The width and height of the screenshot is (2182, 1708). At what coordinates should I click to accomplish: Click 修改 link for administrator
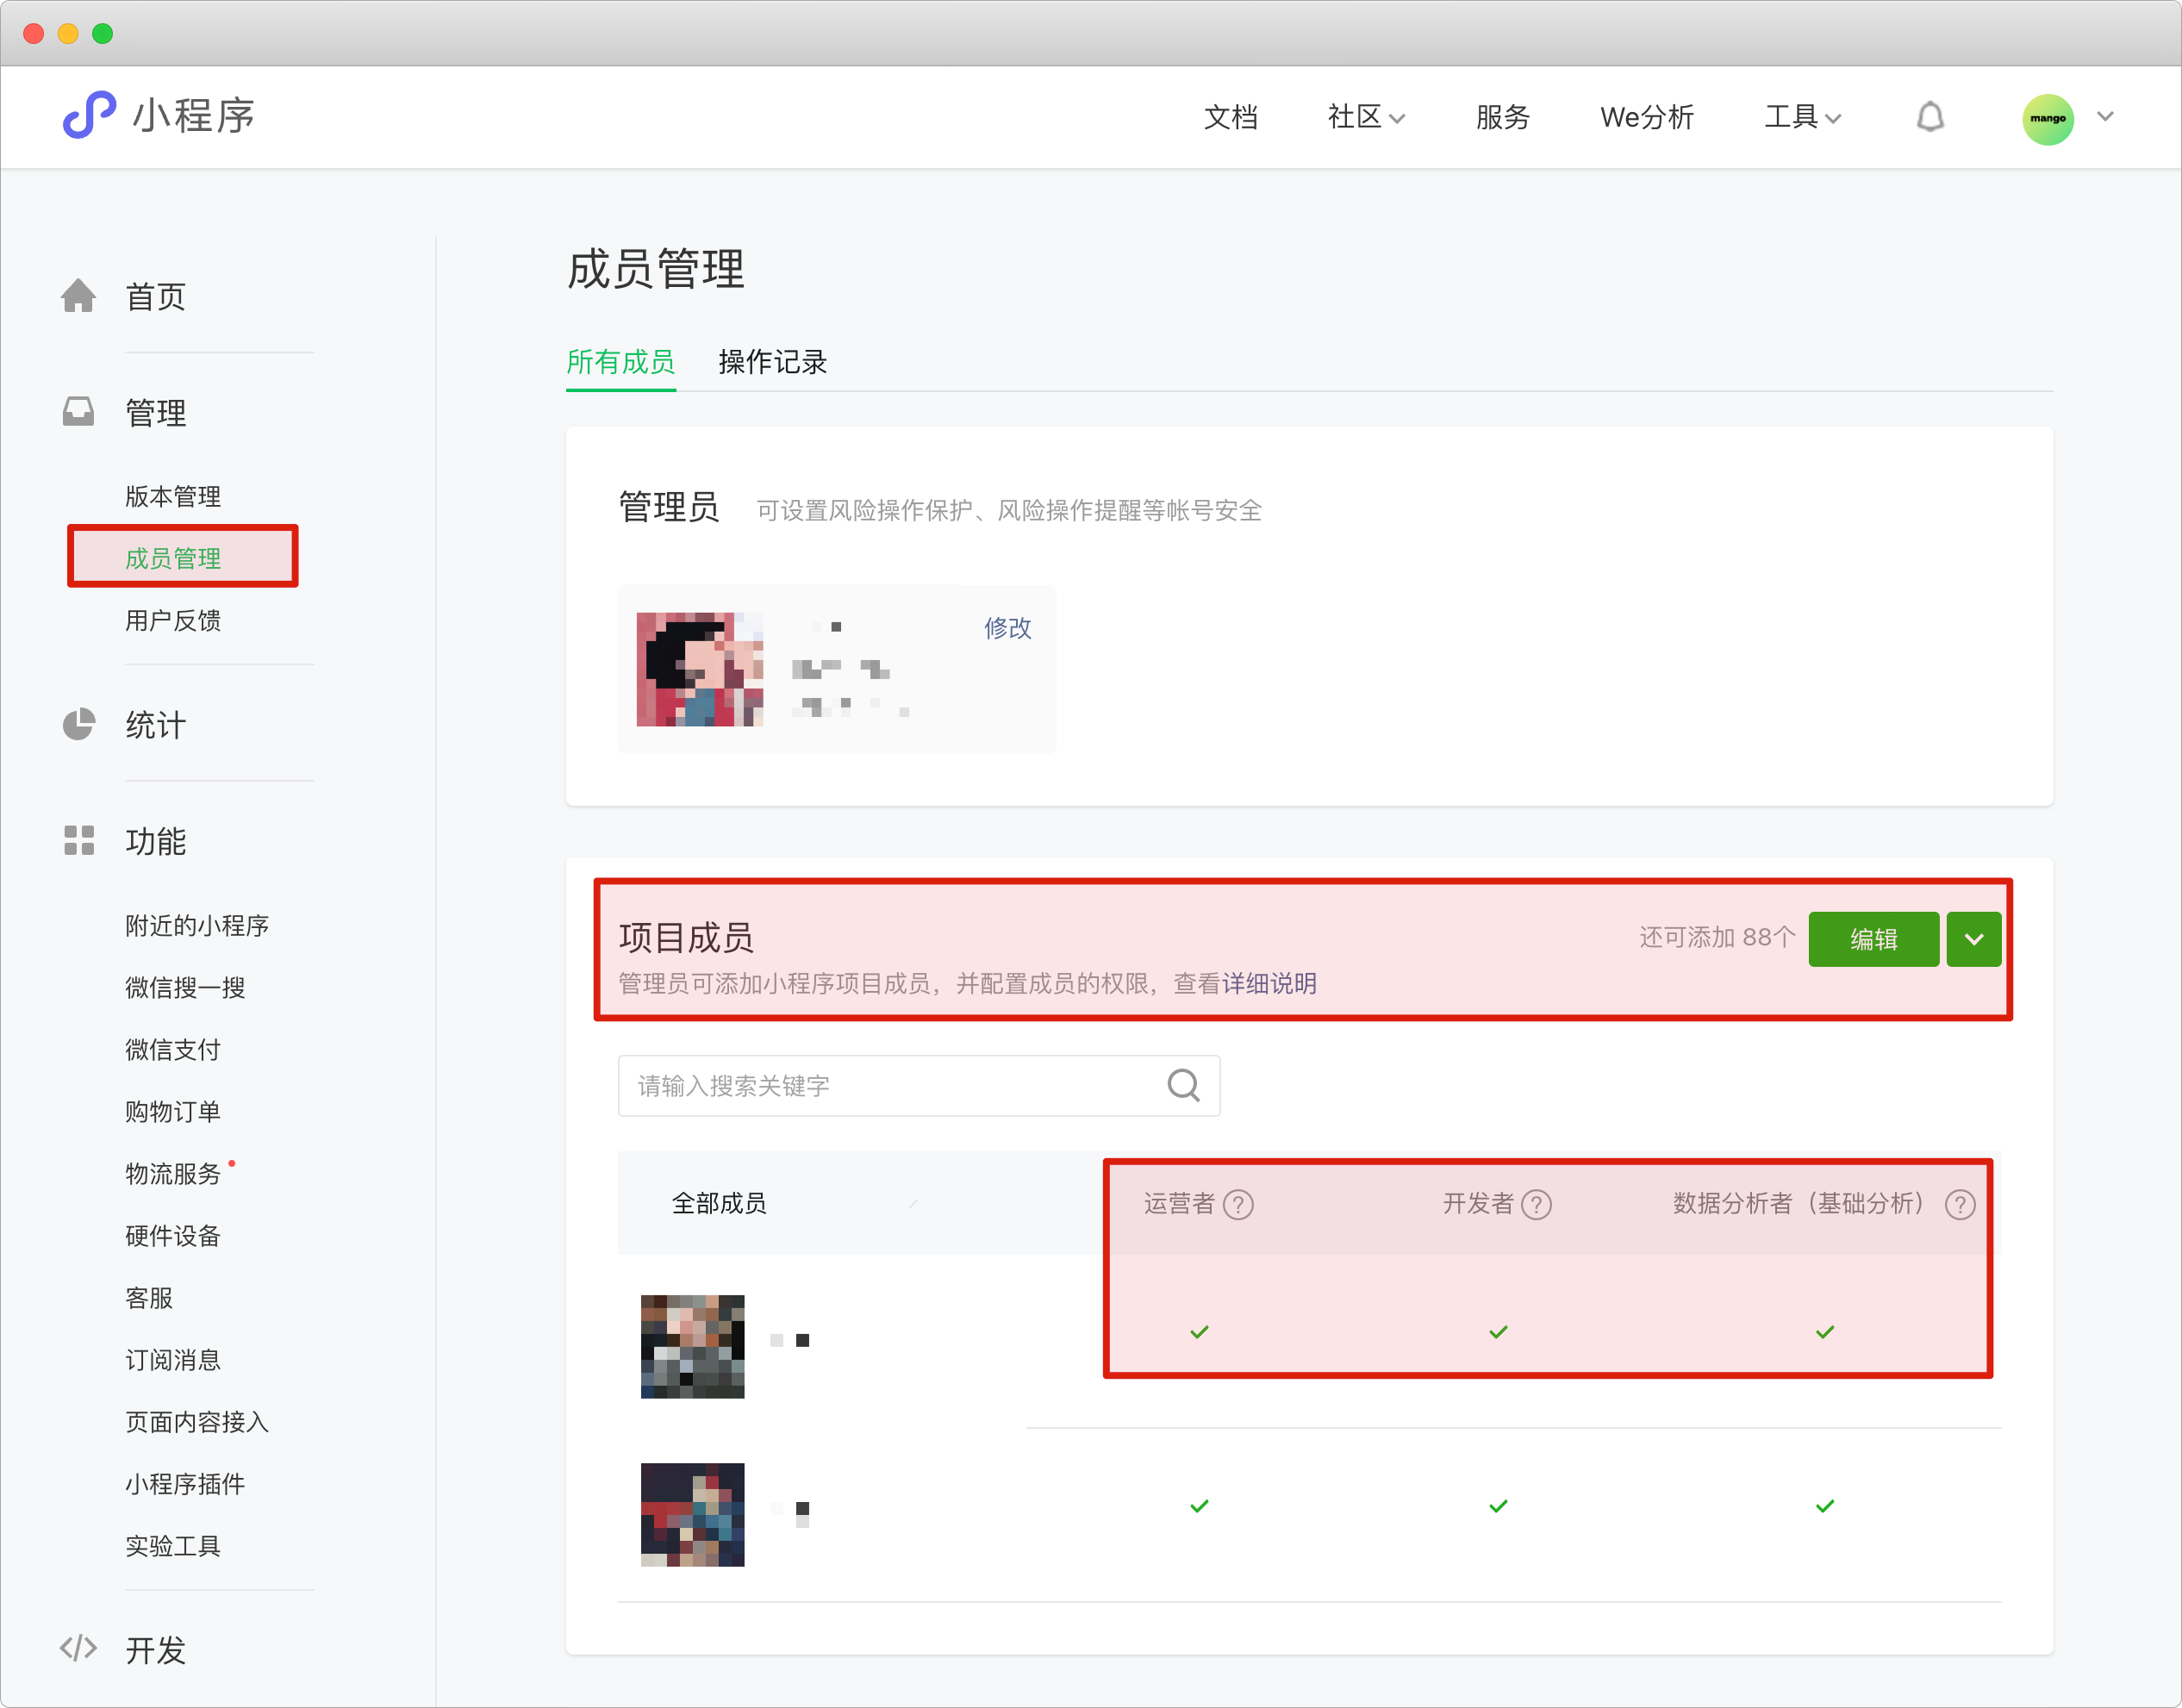[1007, 627]
